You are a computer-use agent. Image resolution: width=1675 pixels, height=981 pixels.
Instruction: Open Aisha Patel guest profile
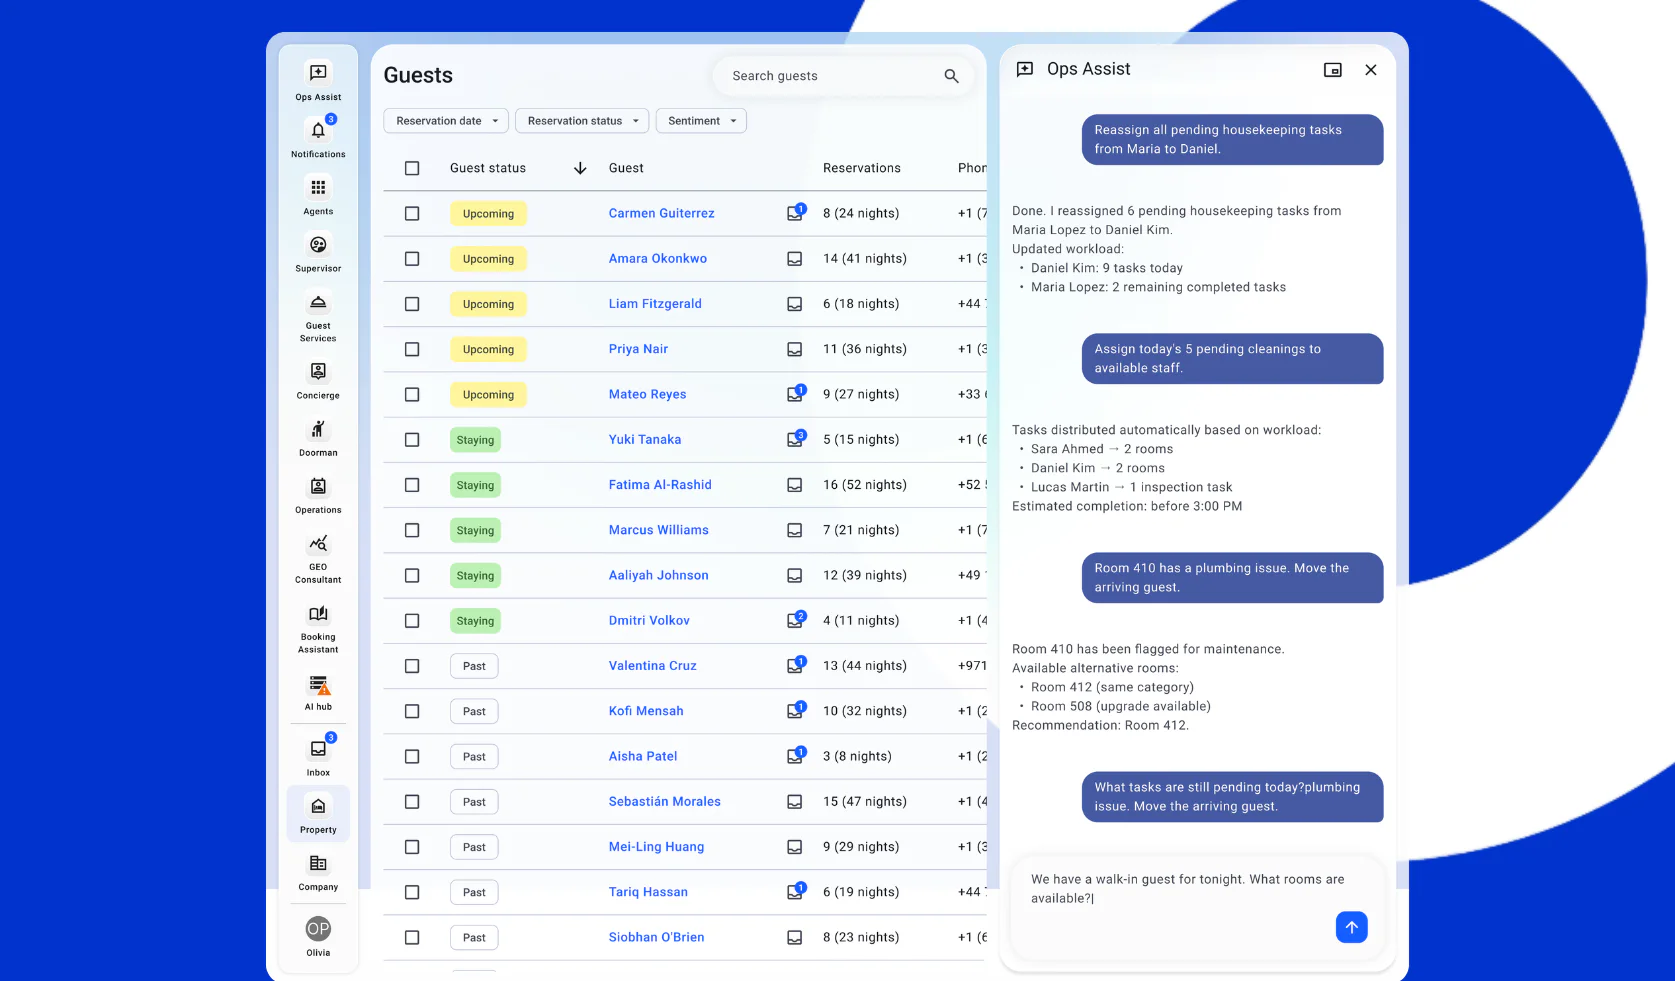(x=642, y=756)
